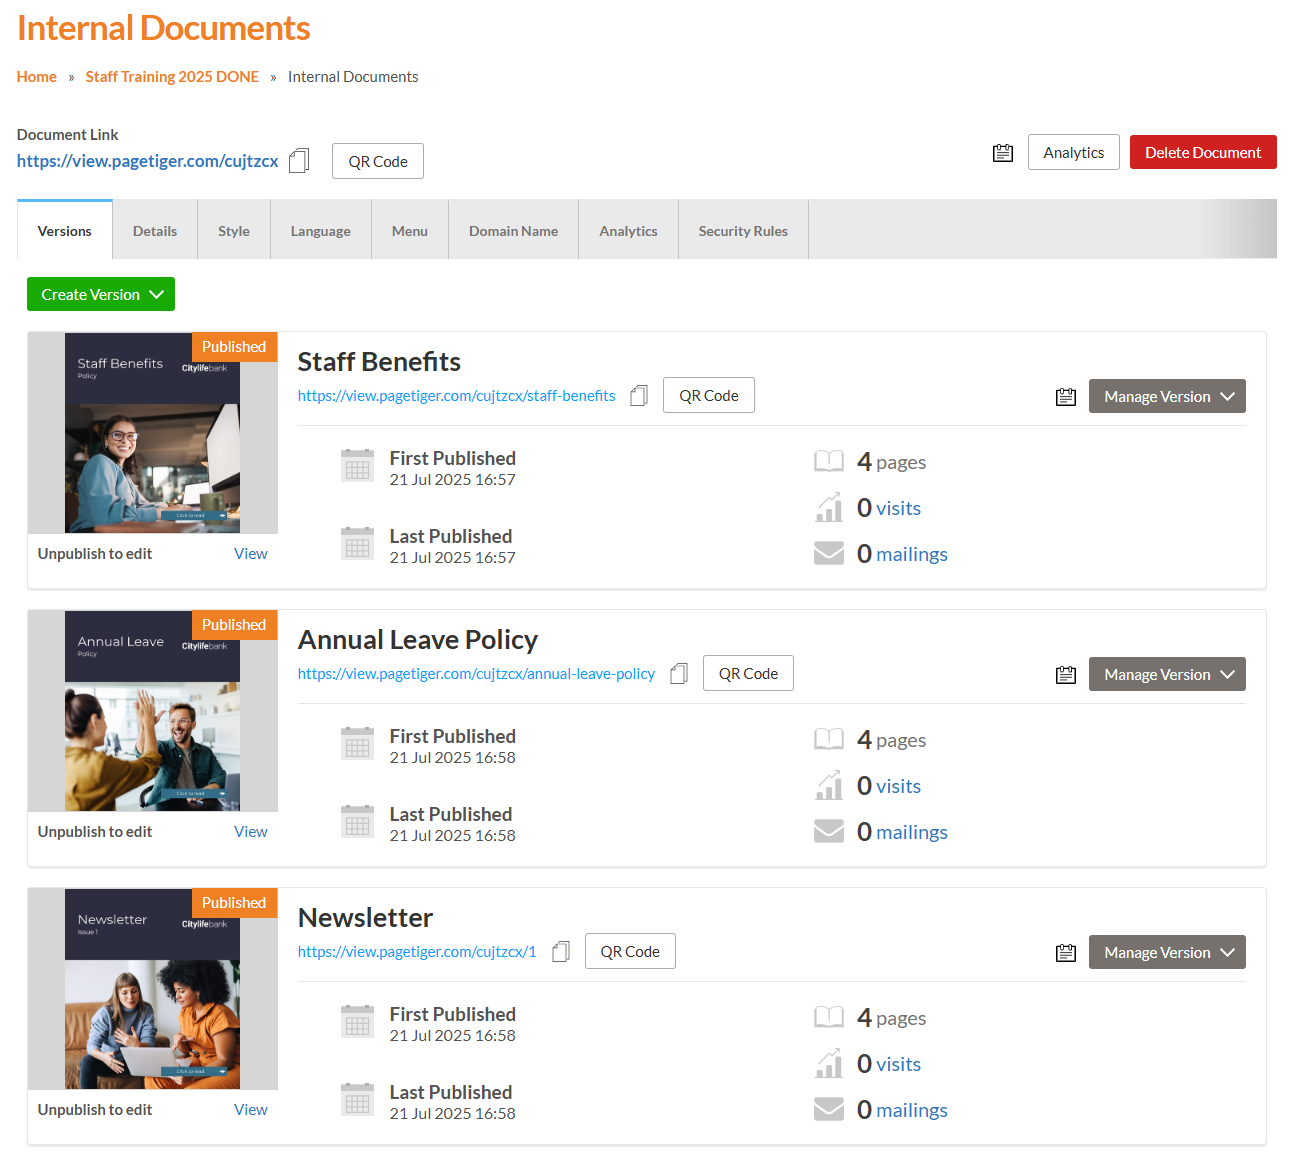The width and height of the screenshot is (1293, 1153).
Task: Click the notes icon beside Analytics button
Action: click(x=1002, y=153)
